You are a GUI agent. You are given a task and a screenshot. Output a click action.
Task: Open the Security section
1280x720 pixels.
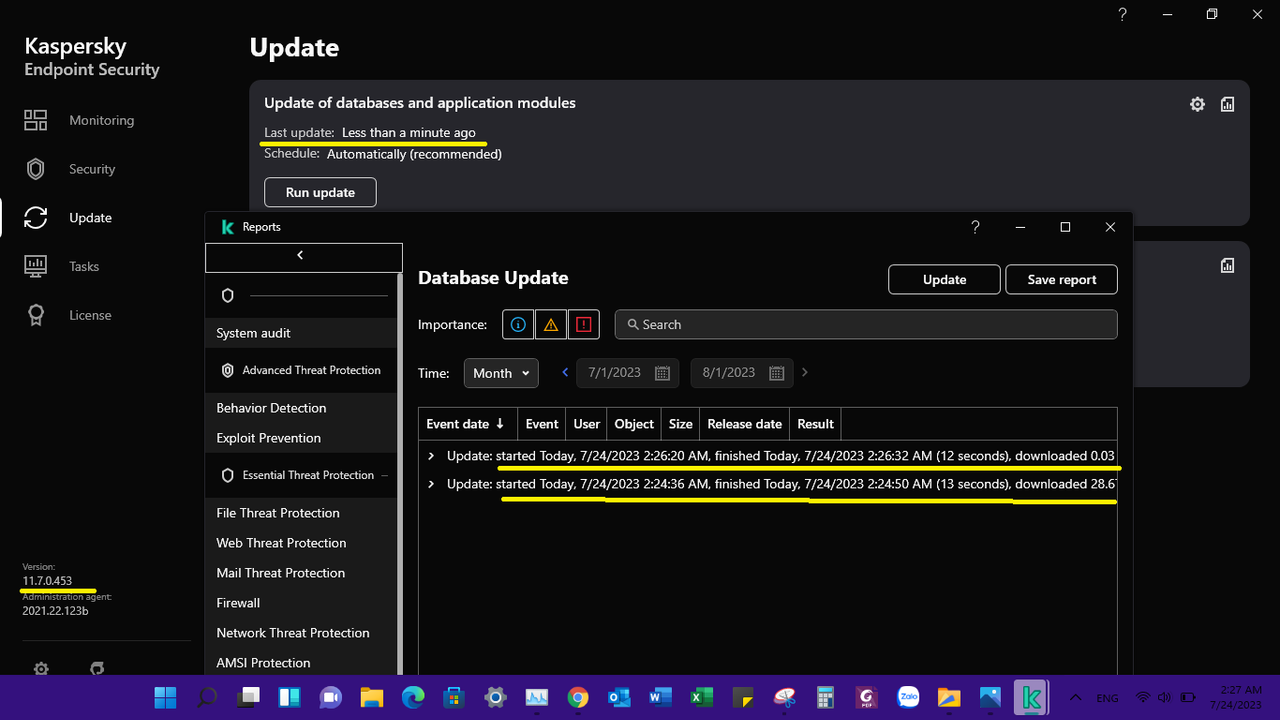click(x=70, y=169)
